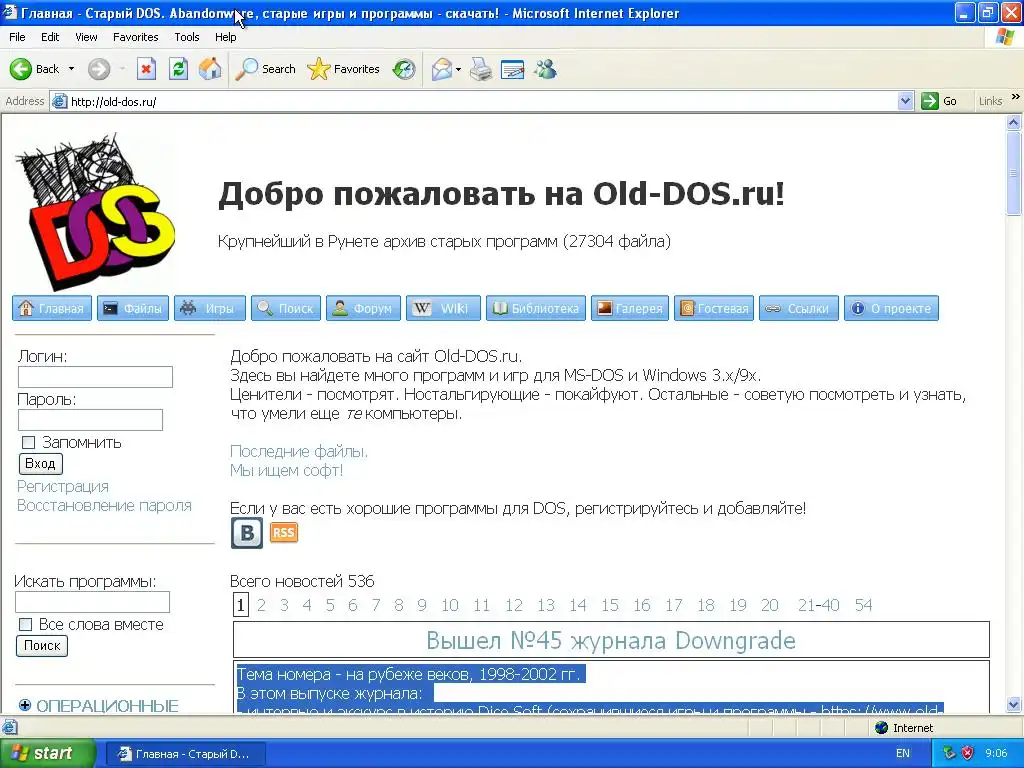Open the Последние файлы link

pos(299,451)
